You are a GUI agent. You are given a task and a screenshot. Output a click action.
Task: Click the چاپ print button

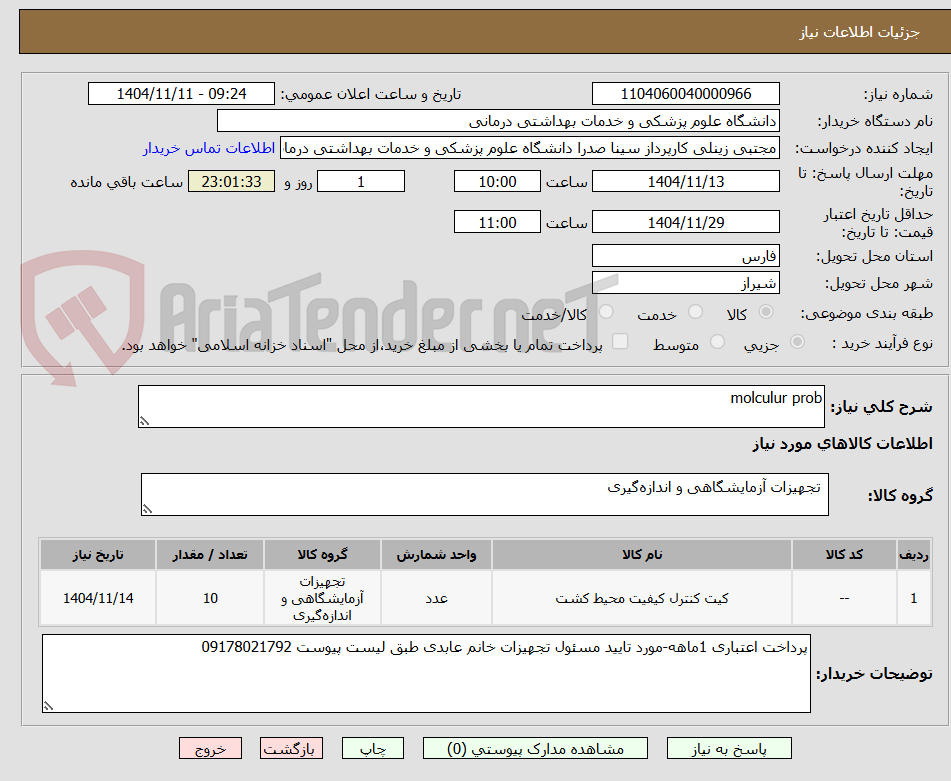pos(372,748)
